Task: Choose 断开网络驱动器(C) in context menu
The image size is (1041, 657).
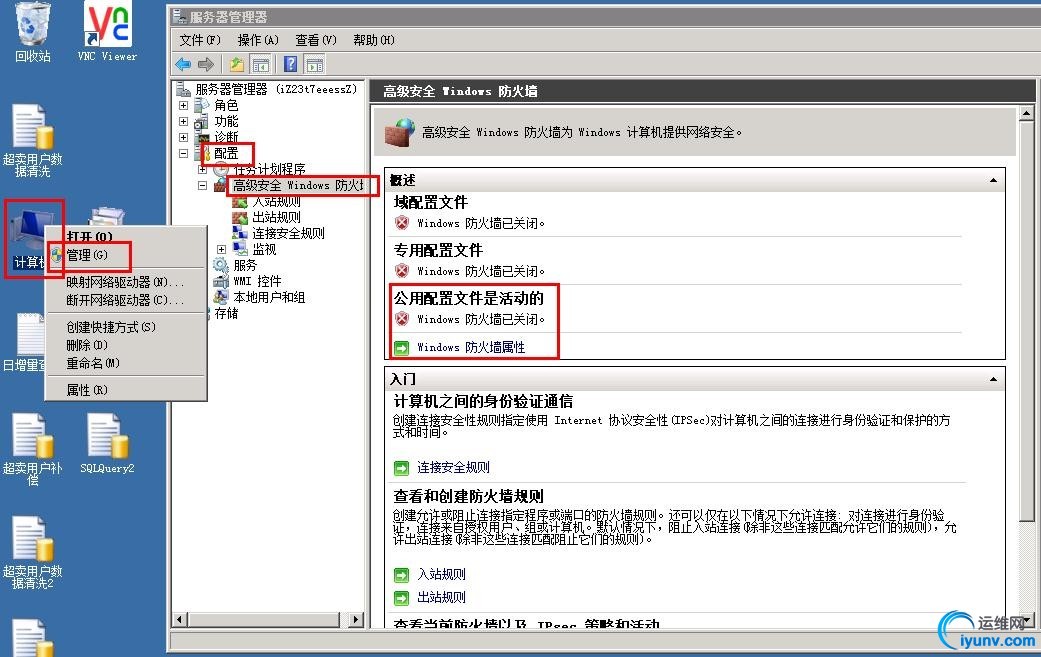Action: click(x=126, y=300)
